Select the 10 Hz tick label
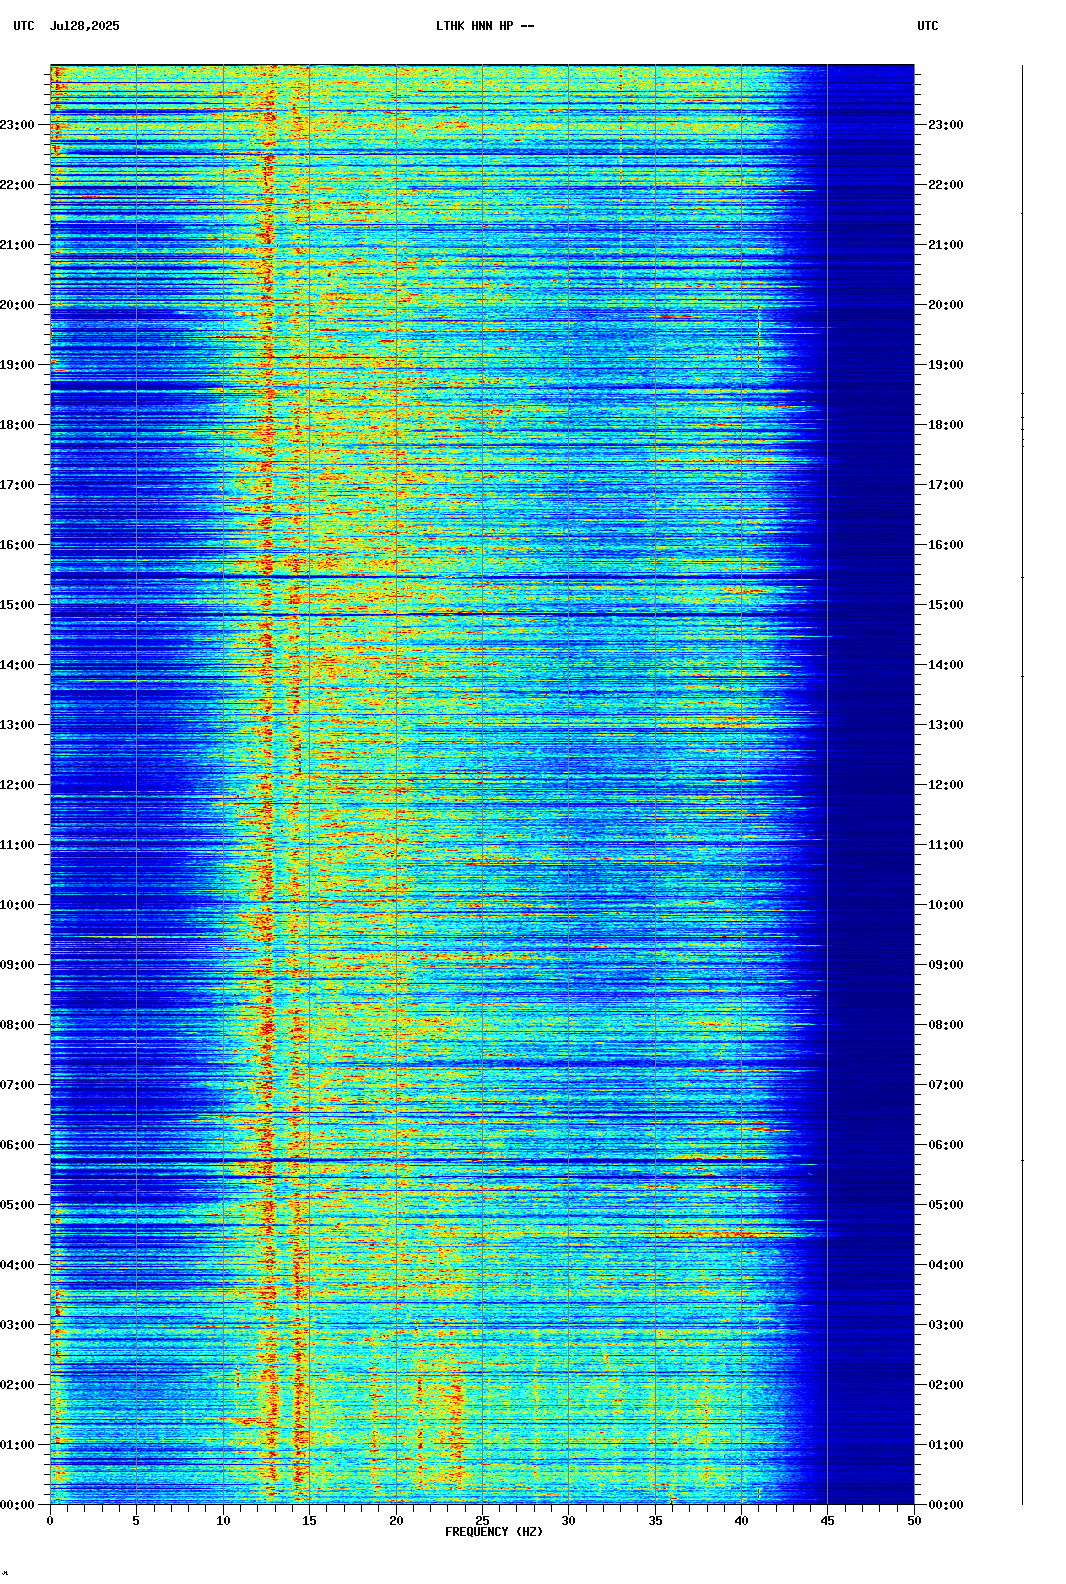 (223, 1521)
